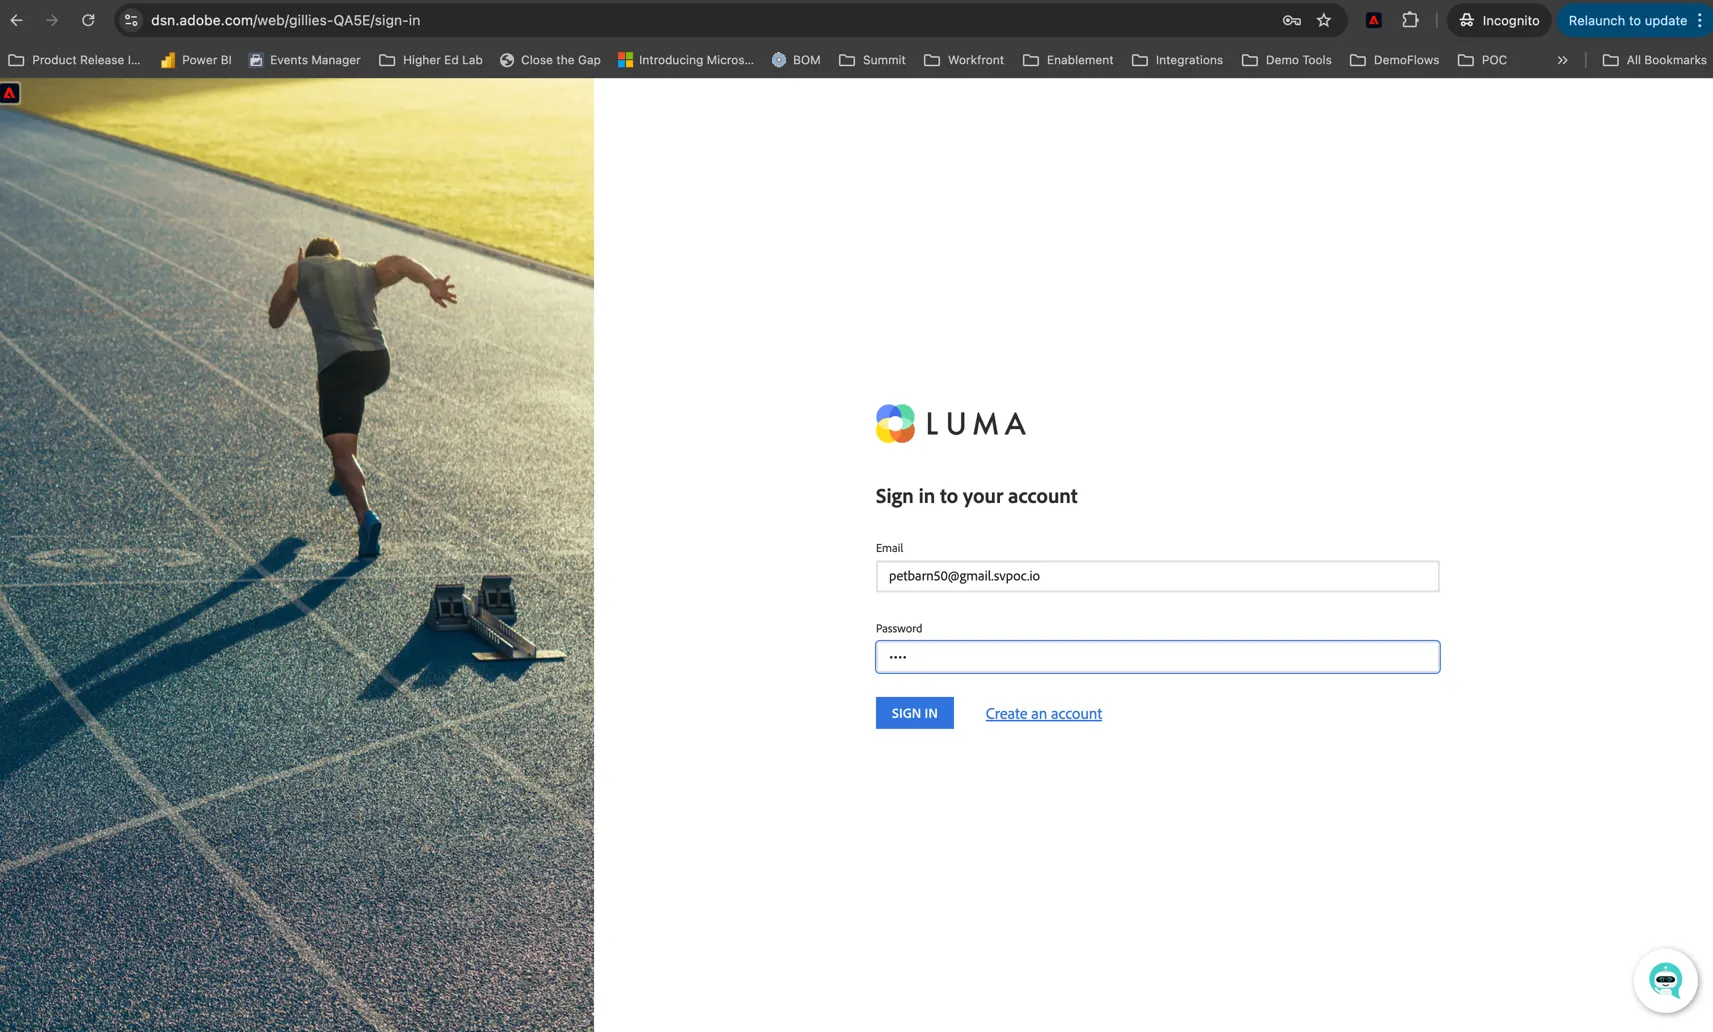Follow the Create an account link

pos(1043,713)
